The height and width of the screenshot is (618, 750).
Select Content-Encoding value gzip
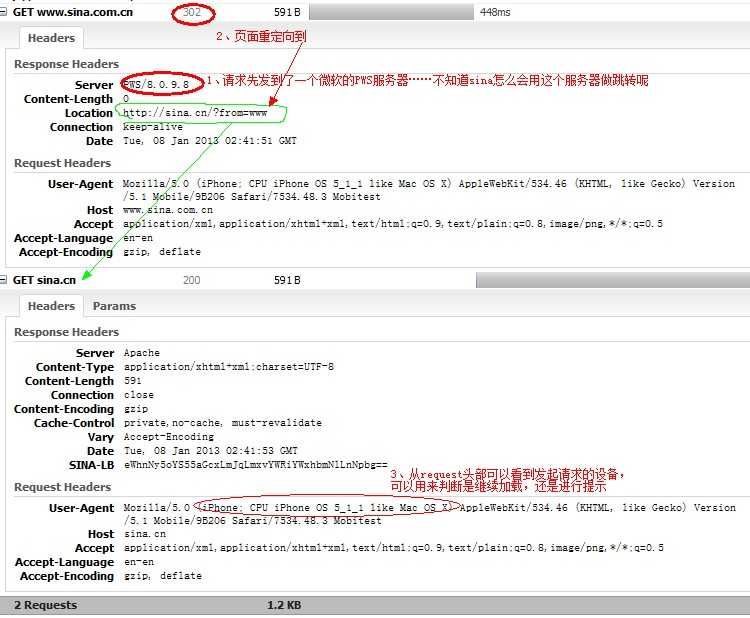click(x=136, y=409)
